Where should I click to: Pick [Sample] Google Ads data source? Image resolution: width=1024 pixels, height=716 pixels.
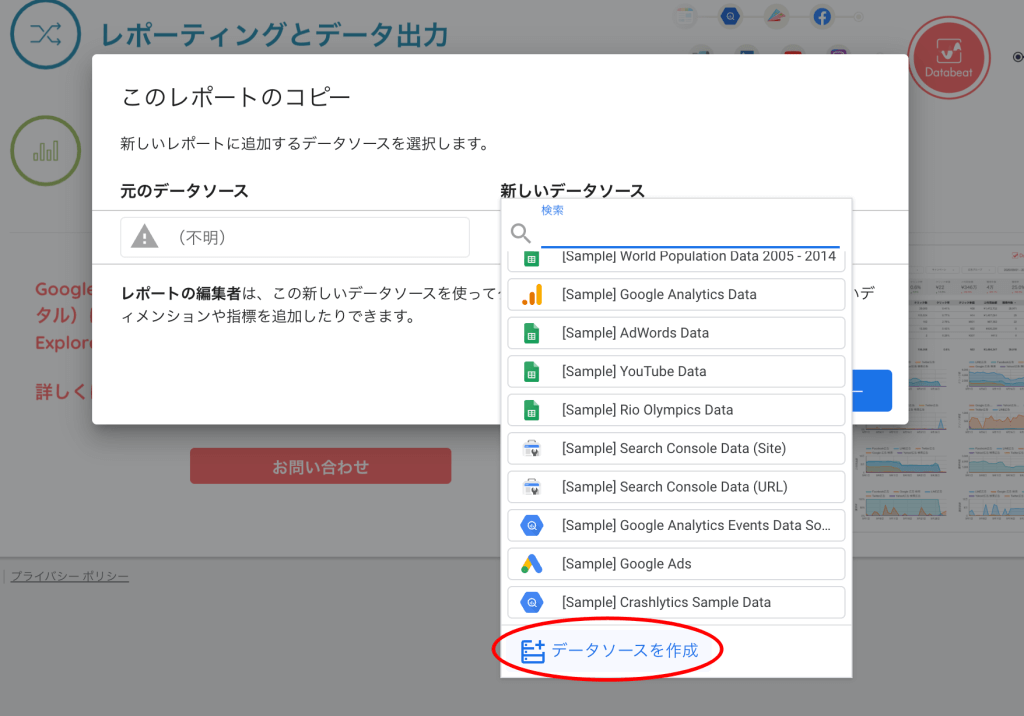[676, 564]
